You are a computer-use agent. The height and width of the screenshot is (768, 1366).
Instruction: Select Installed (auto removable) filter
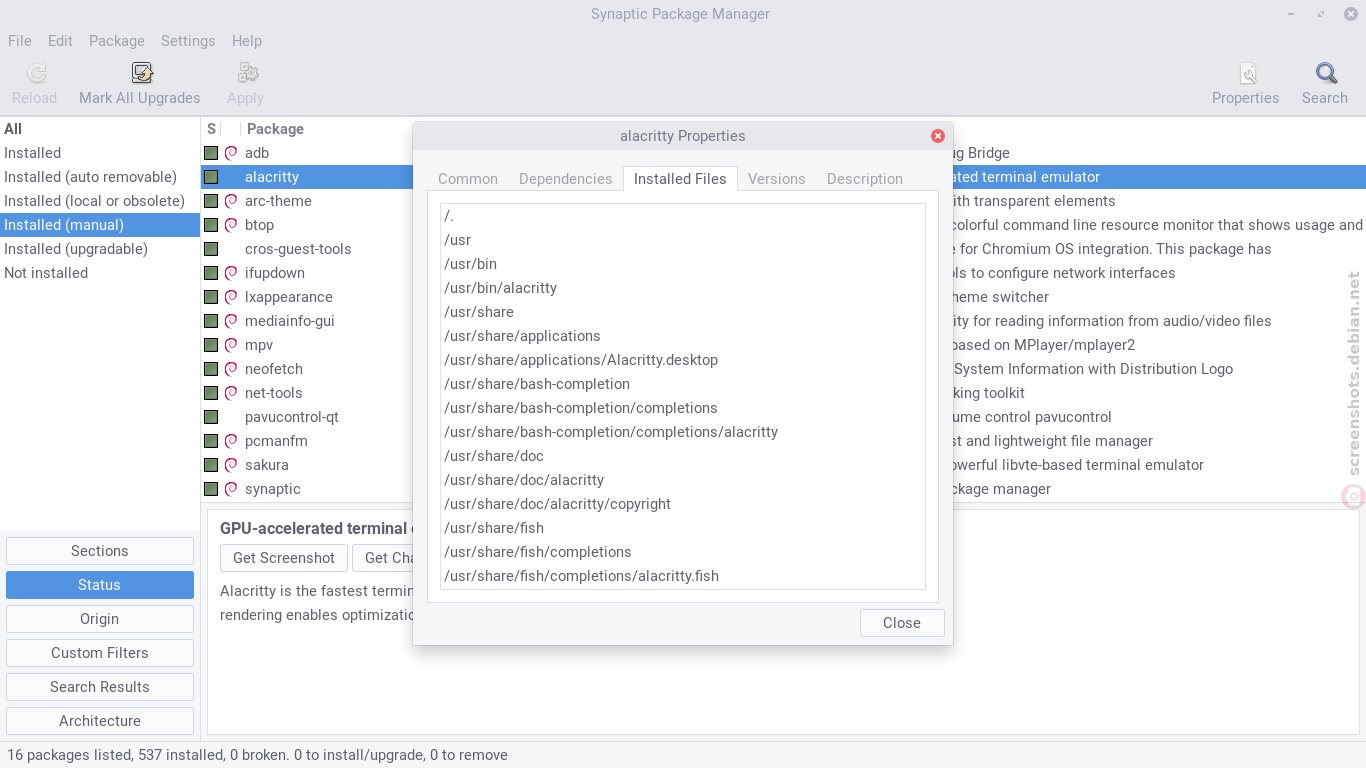[x=100, y=177]
